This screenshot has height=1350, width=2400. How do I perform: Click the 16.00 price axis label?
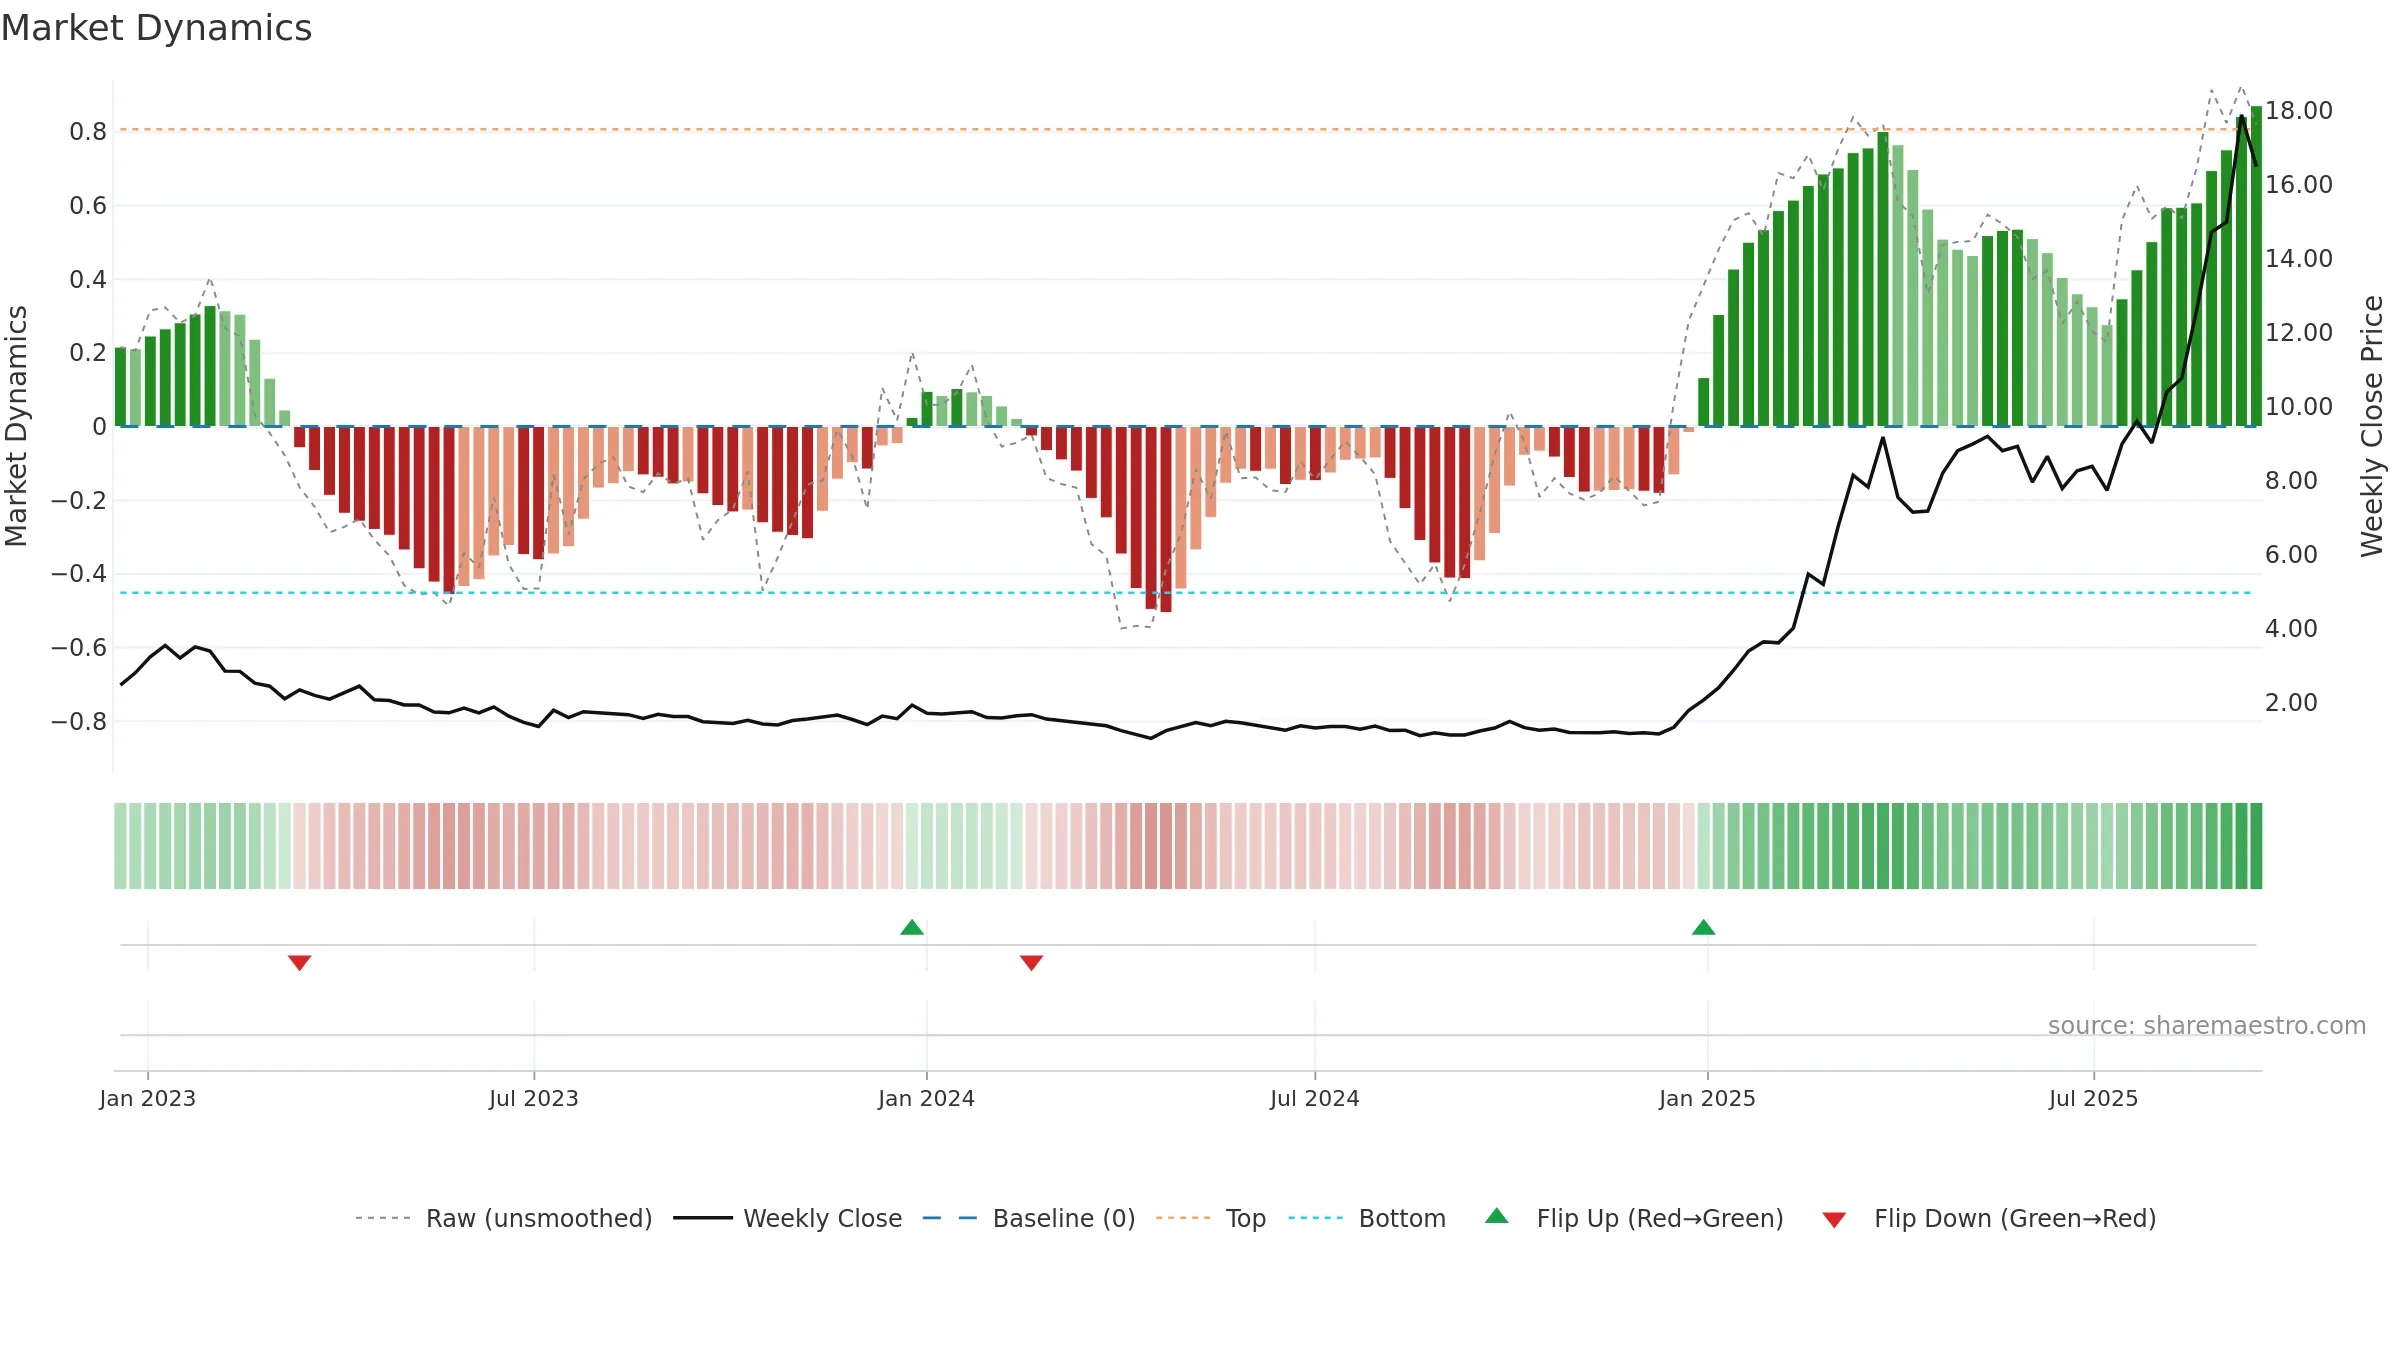tap(2299, 184)
